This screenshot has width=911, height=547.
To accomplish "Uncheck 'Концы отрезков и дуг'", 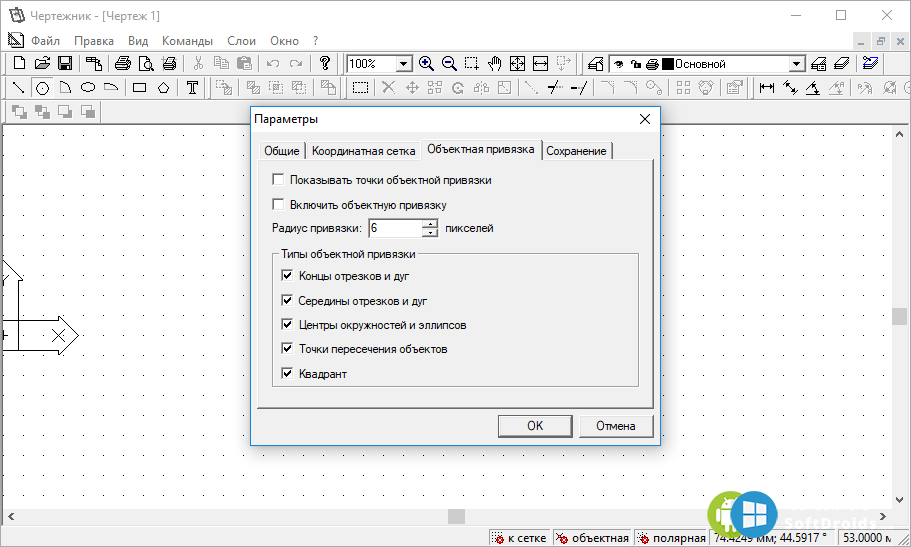I will click(x=287, y=275).
